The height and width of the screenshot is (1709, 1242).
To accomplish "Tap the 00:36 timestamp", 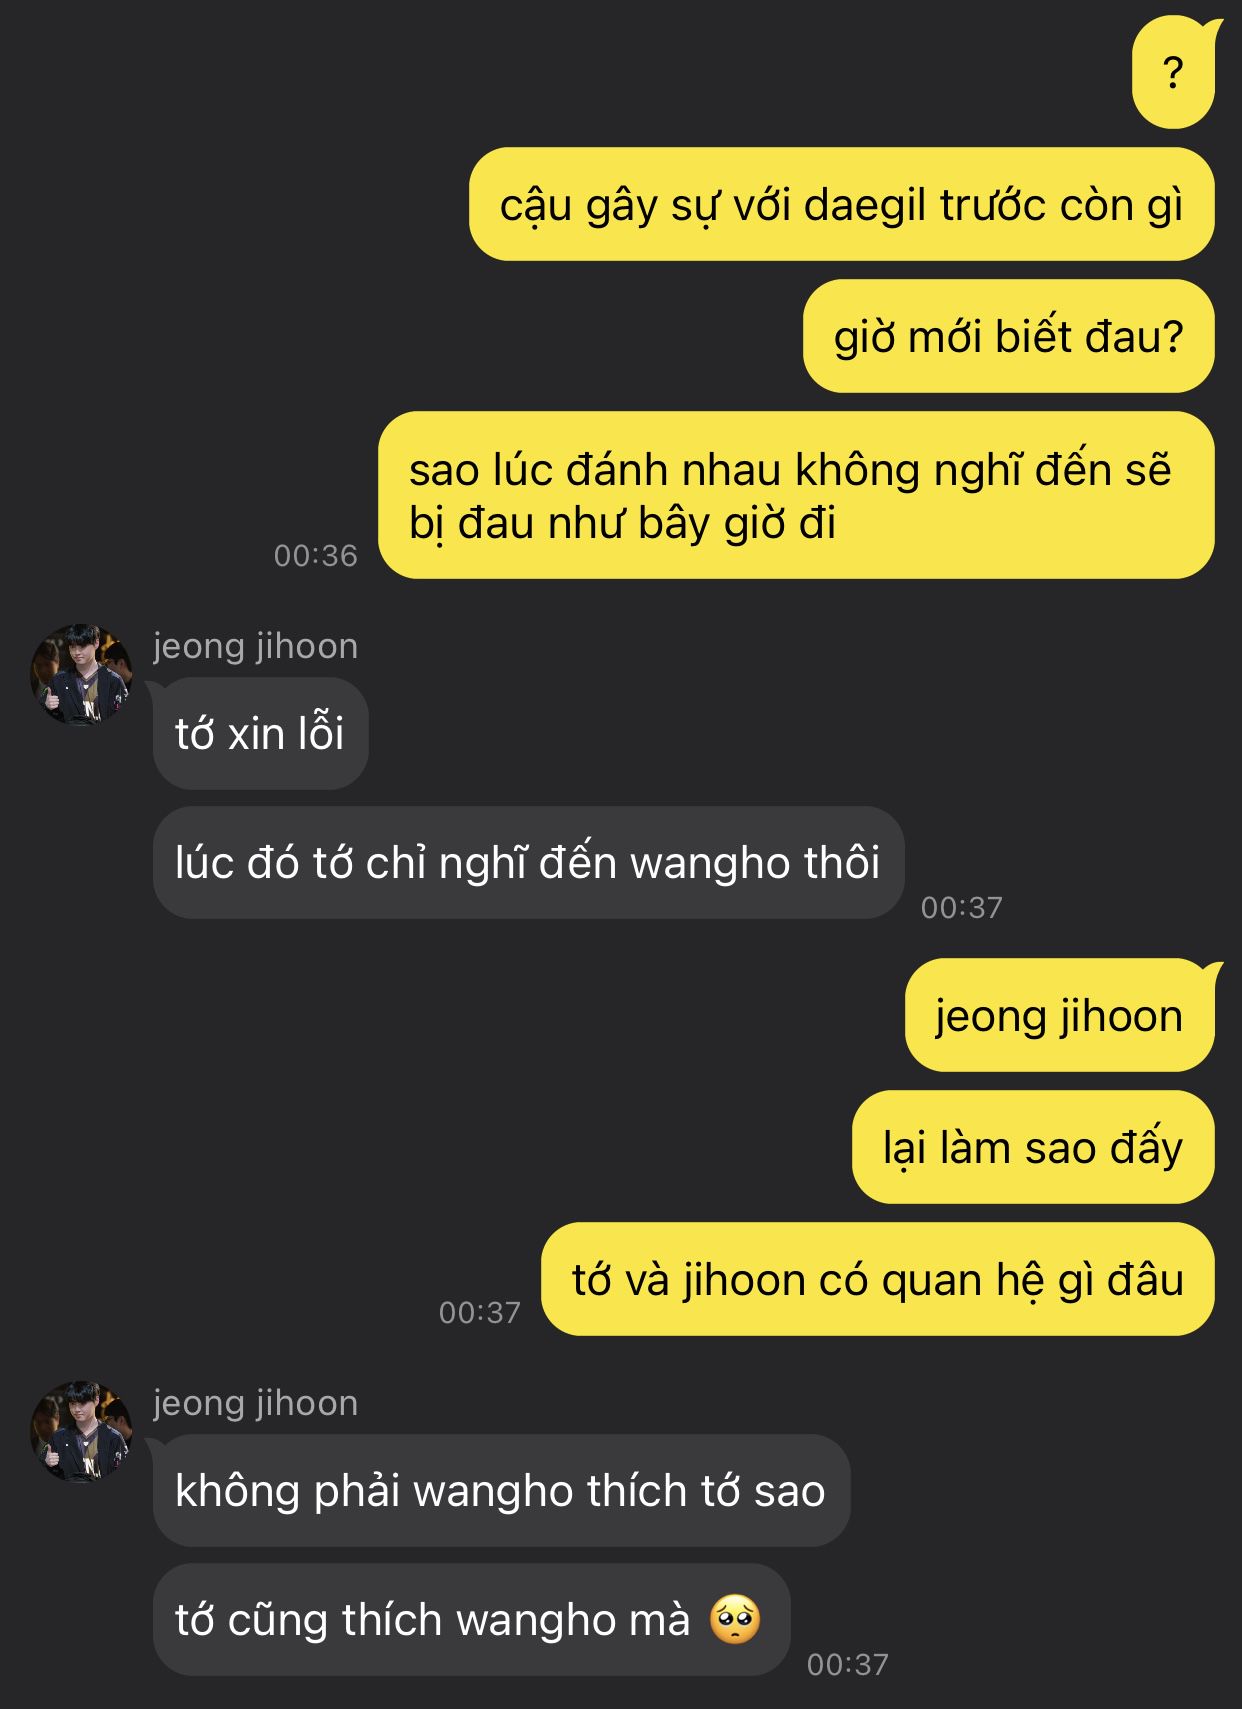I will pyautogui.click(x=316, y=555).
